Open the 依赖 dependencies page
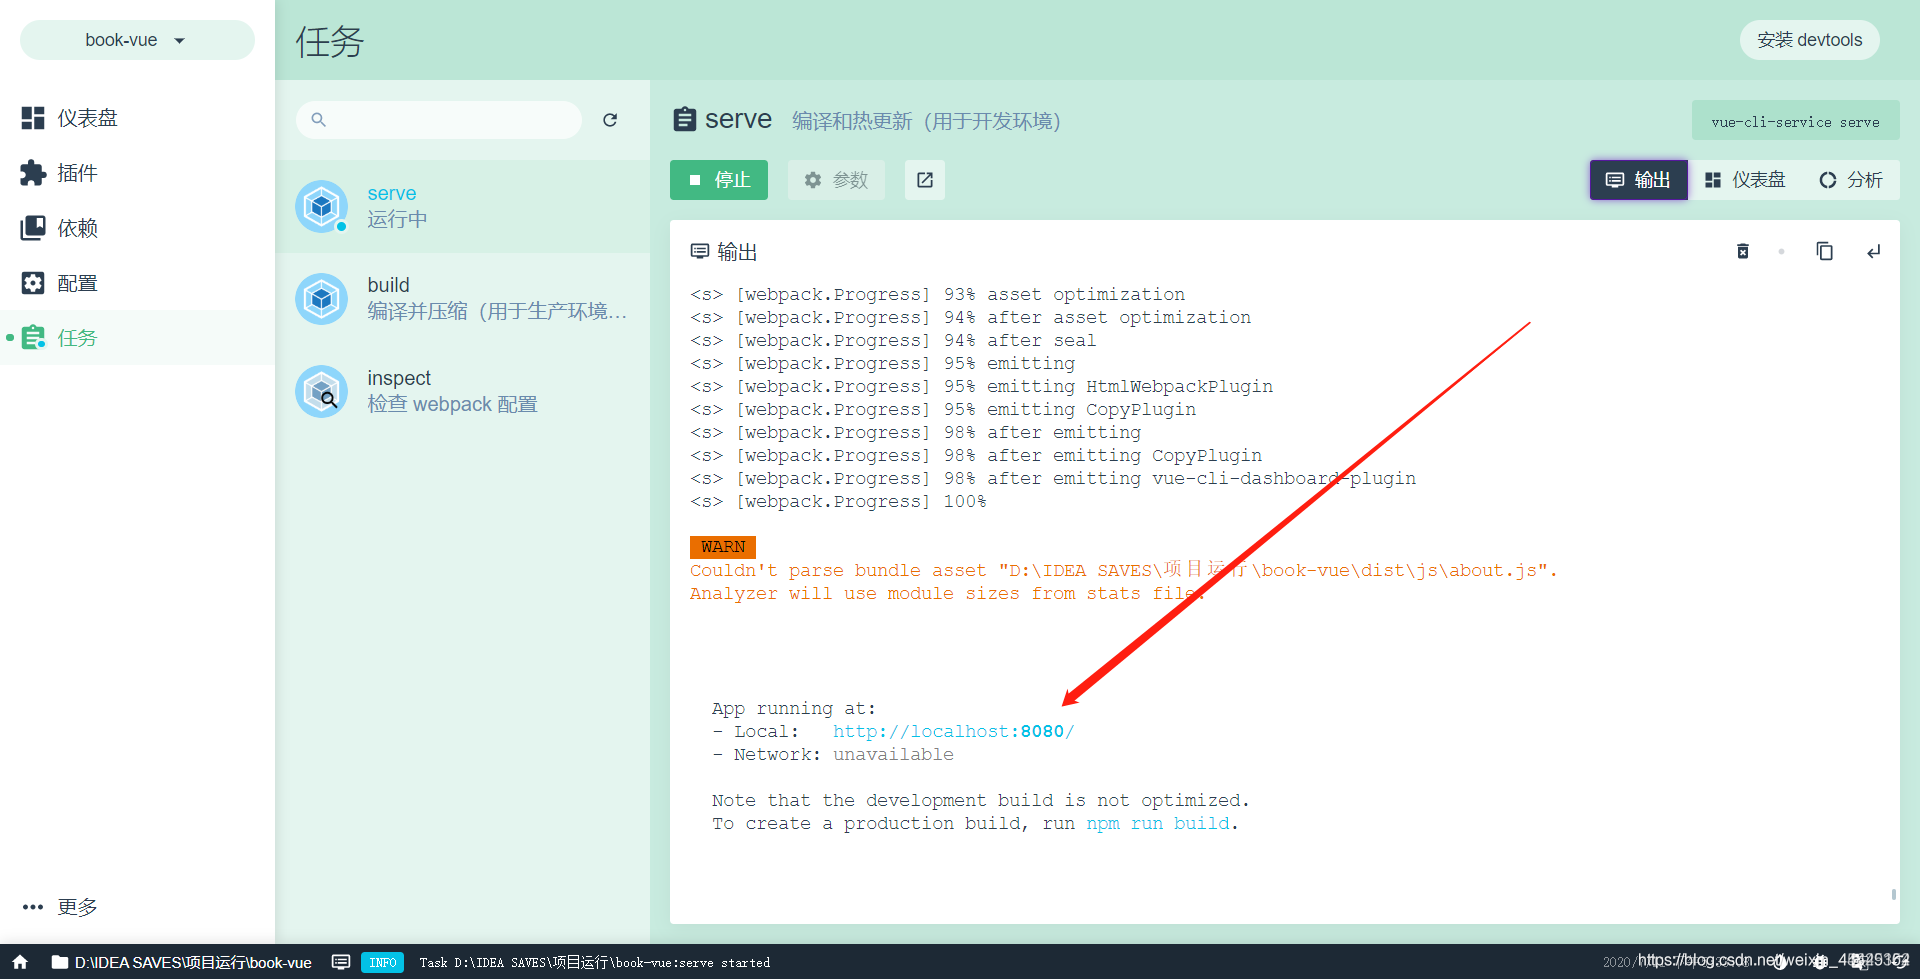 [137, 228]
